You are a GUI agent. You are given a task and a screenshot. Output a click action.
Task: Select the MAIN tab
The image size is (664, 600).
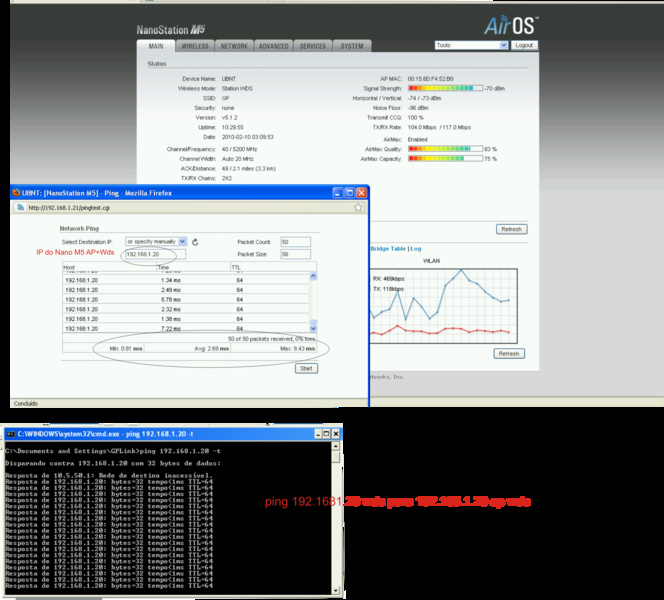[x=155, y=46]
